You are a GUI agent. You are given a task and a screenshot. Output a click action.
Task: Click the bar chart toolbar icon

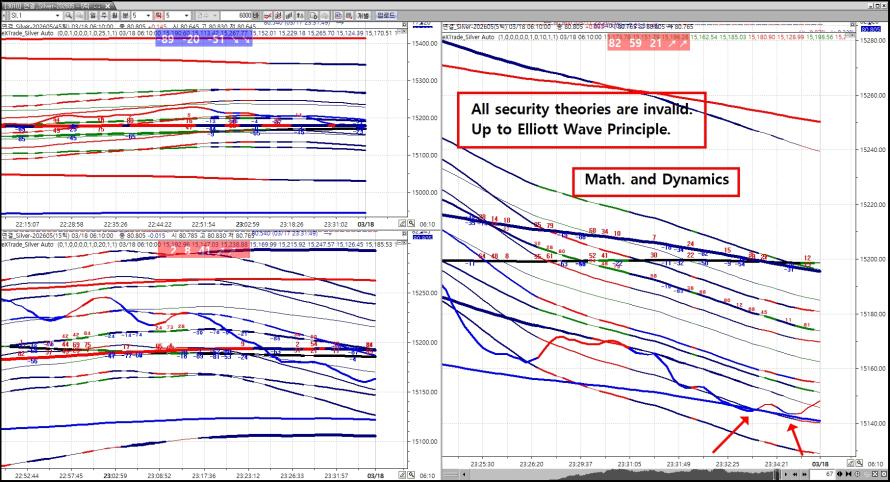pyautogui.click(x=289, y=15)
